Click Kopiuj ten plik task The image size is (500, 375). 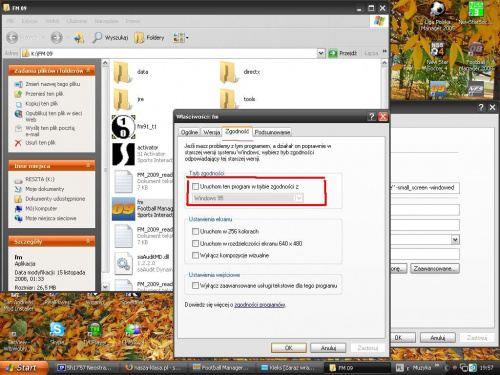click(x=42, y=103)
